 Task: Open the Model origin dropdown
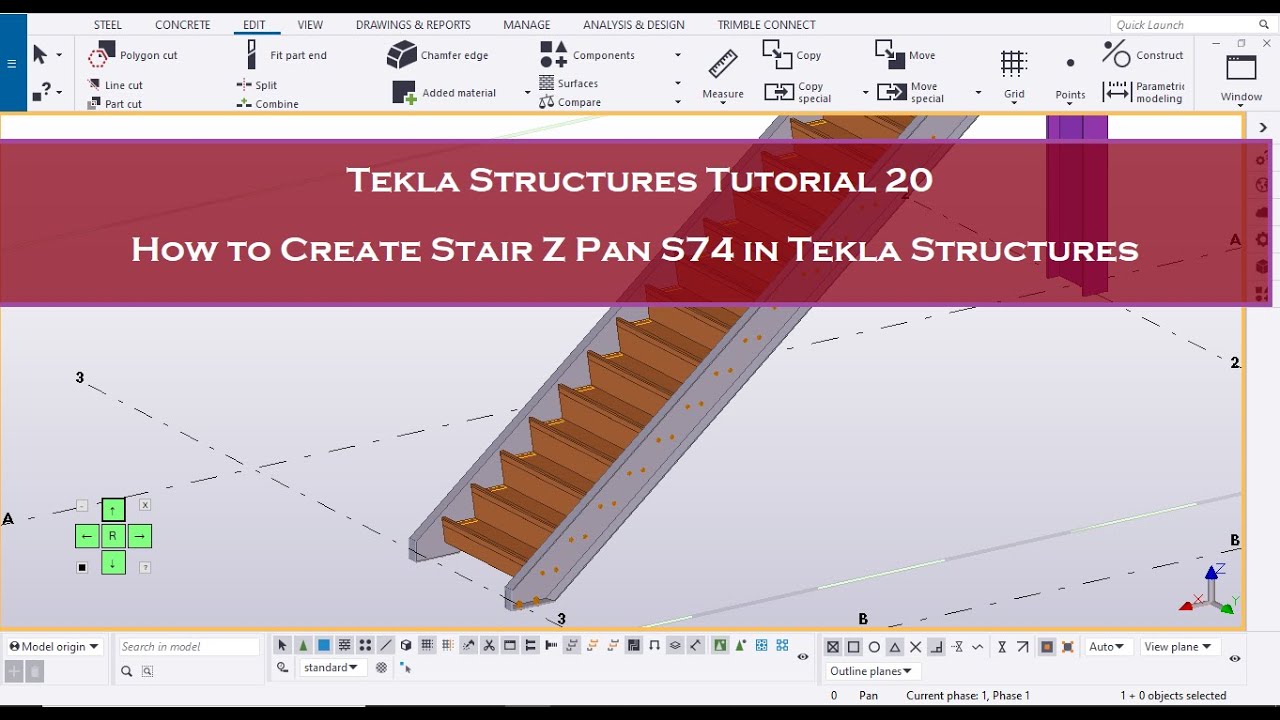tap(54, 647)
